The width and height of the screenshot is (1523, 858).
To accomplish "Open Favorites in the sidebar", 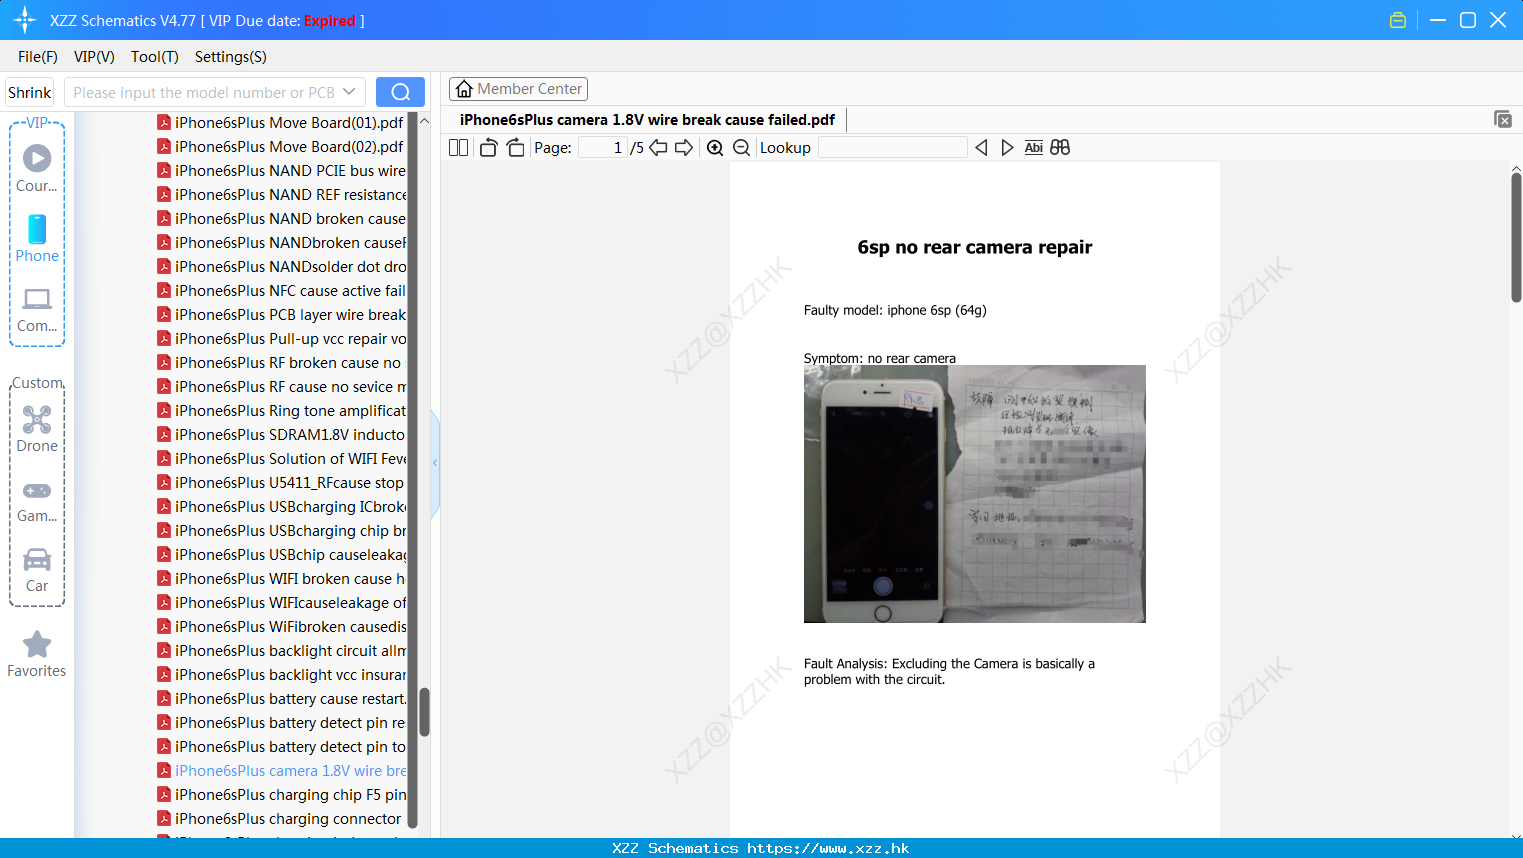I will pos(37,654).
